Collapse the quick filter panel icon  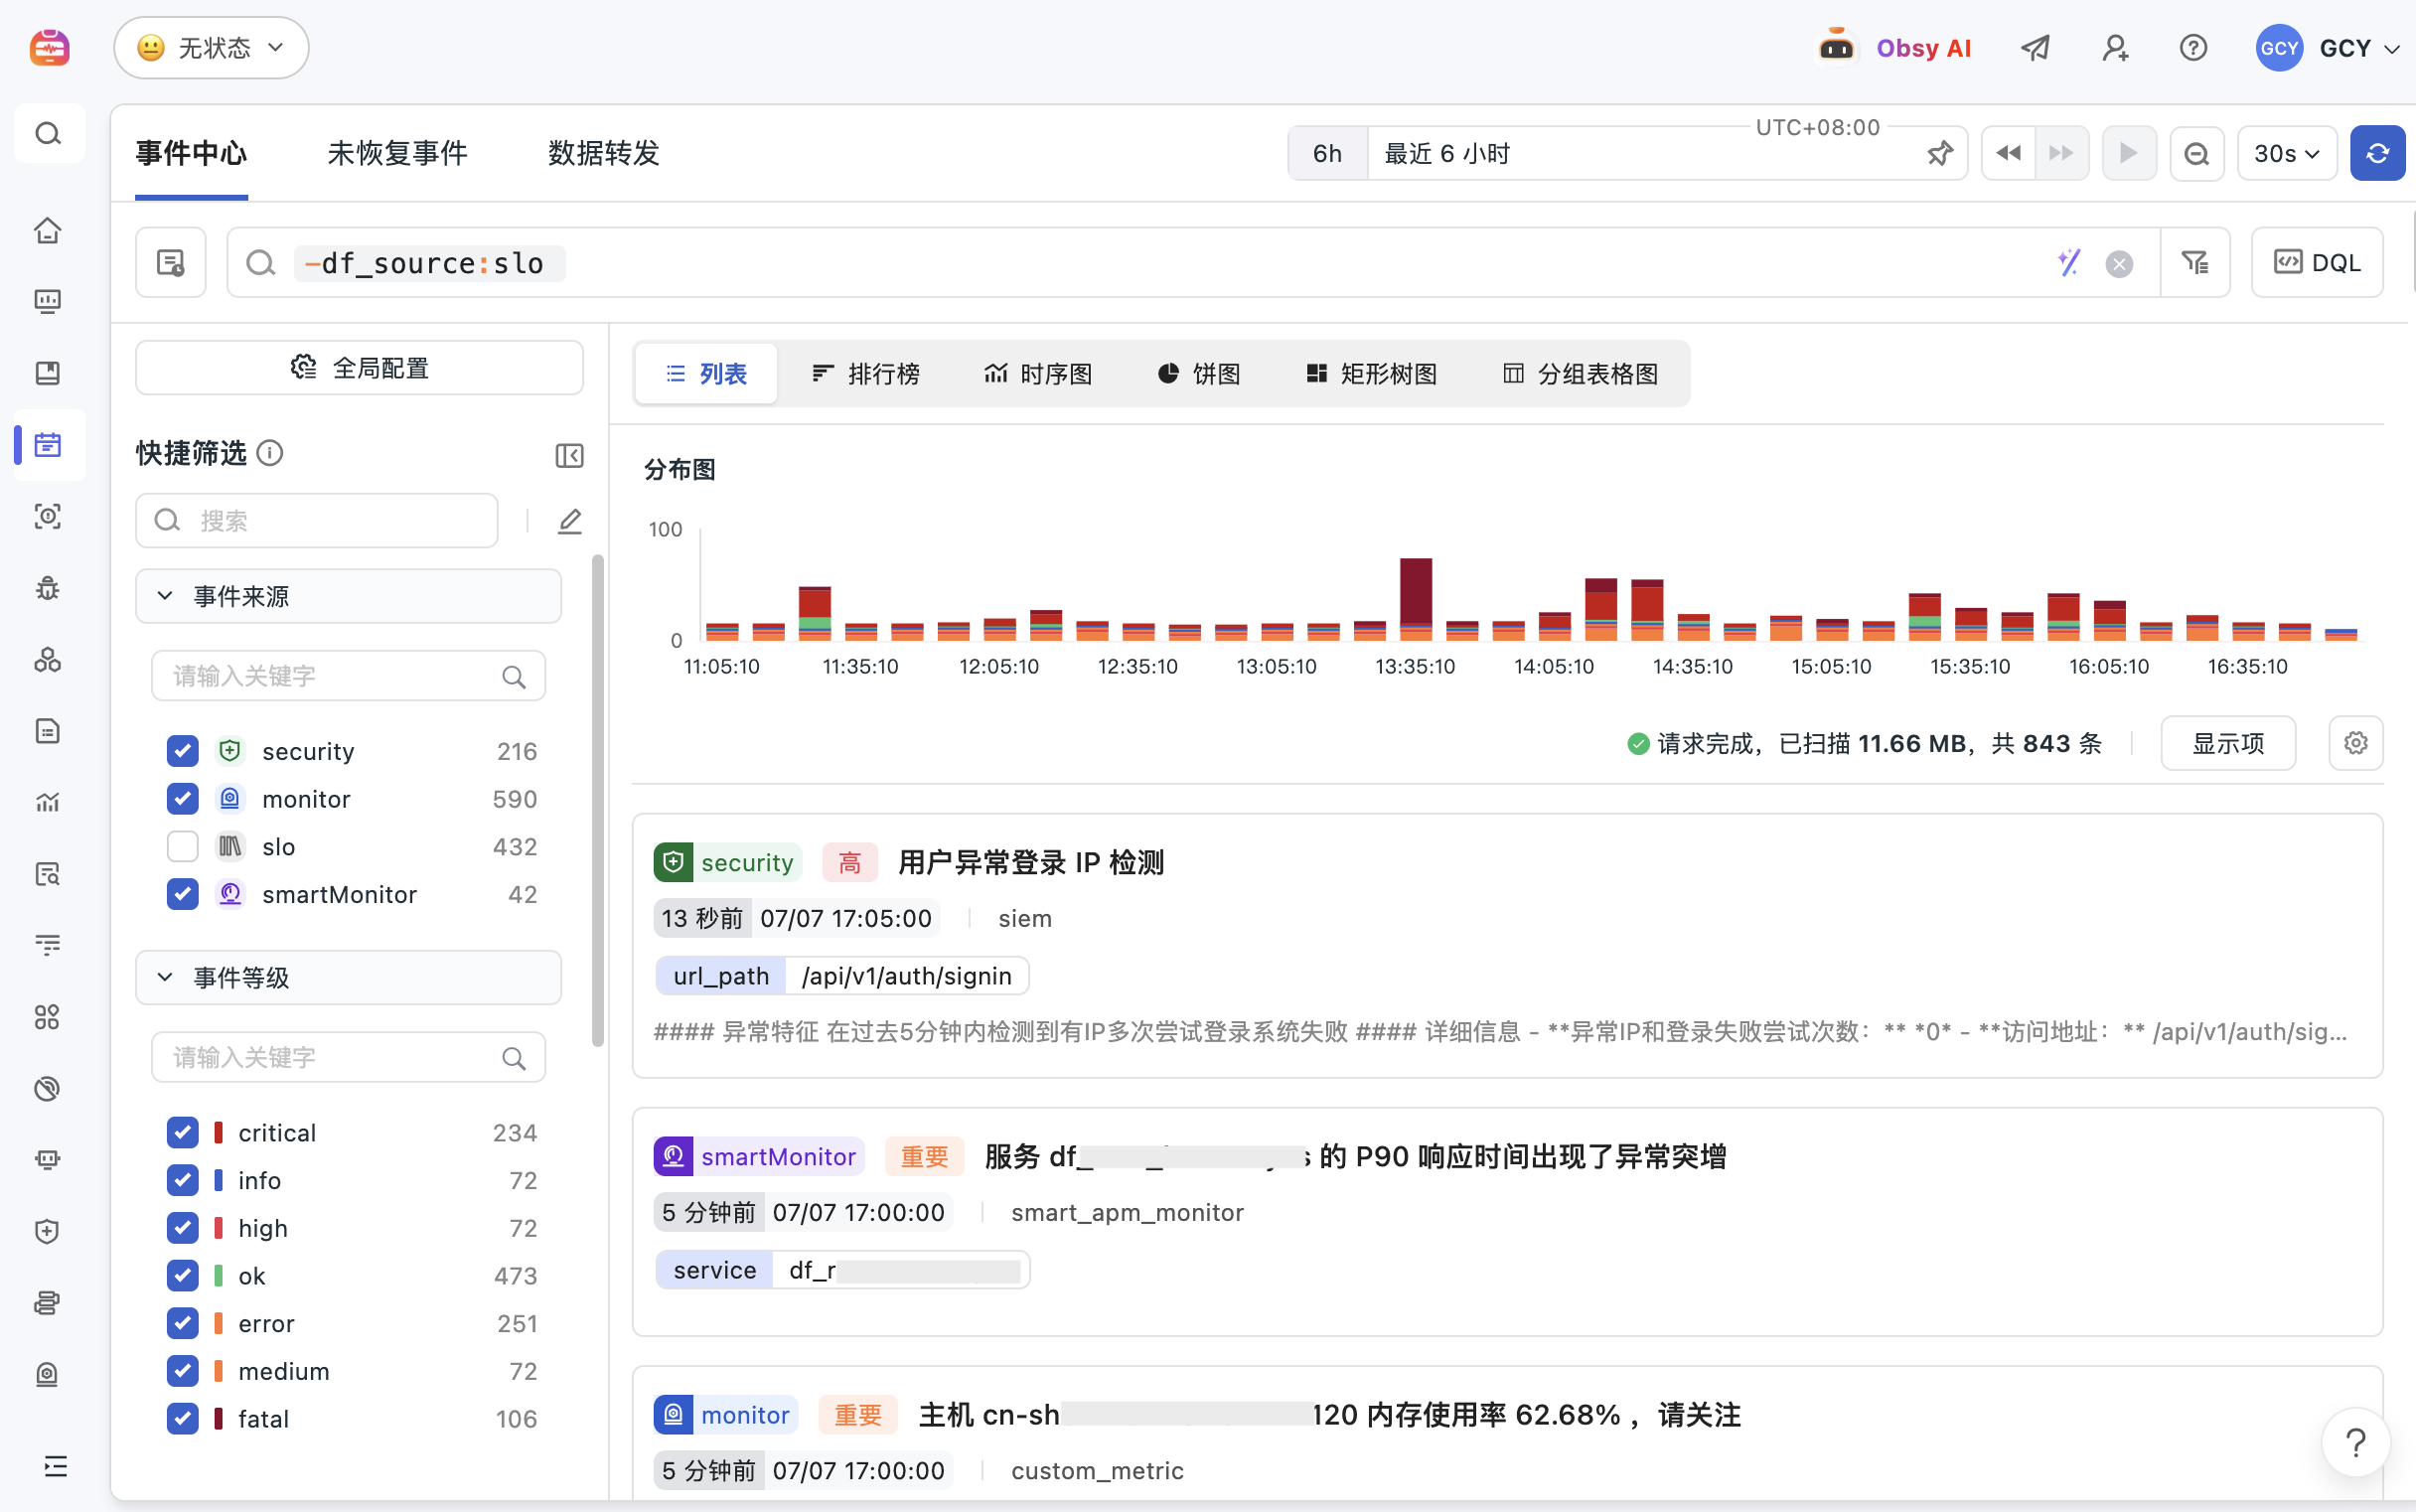pyautogui.click(x=569, y=455)
